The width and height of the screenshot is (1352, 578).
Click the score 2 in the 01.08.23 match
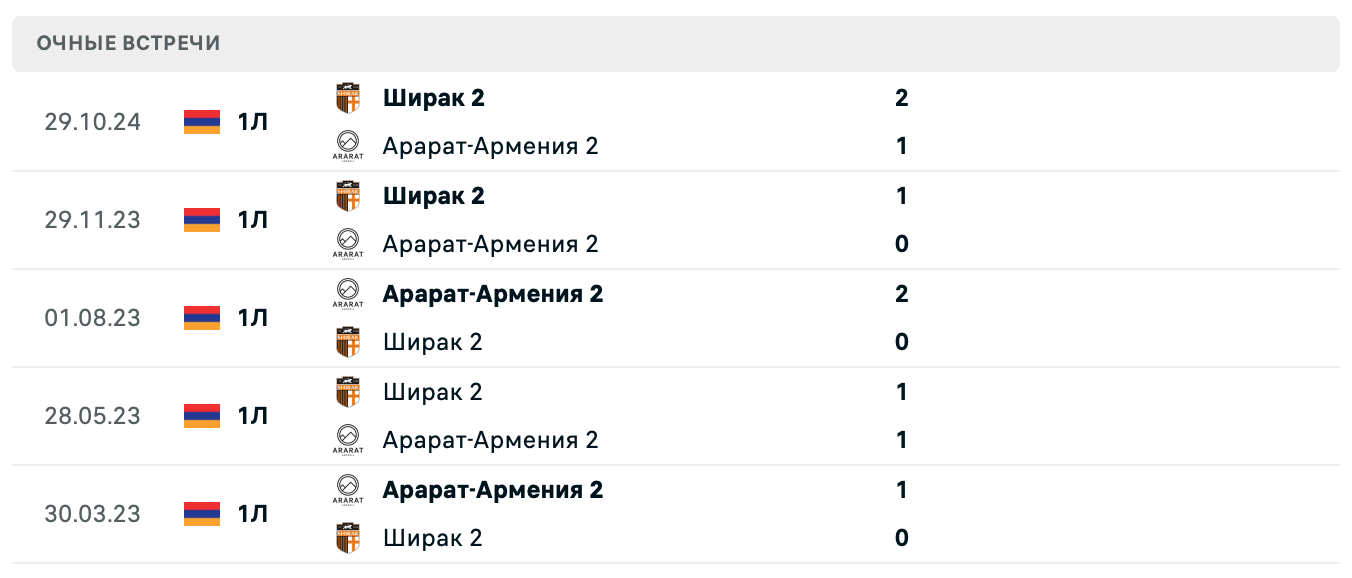click(x=900, y=293)
